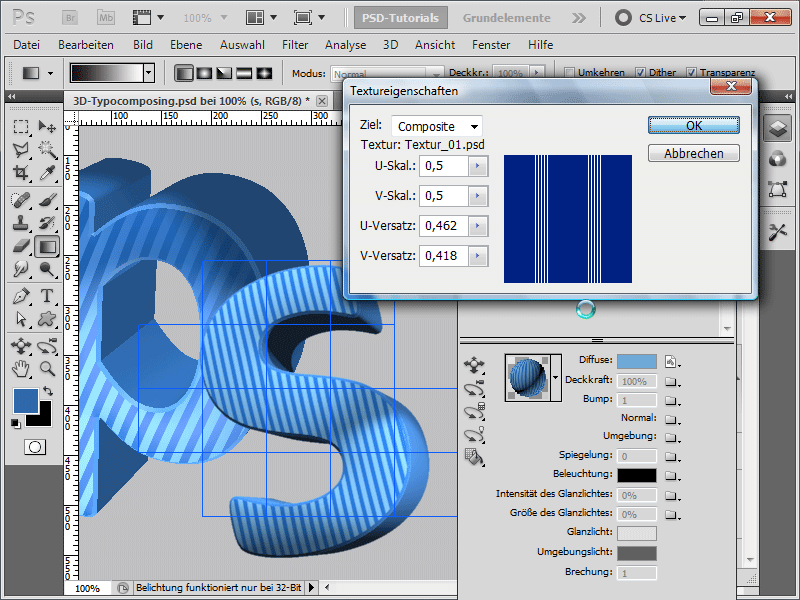
Task: Select the Brush tool
Action: [47, 199]
